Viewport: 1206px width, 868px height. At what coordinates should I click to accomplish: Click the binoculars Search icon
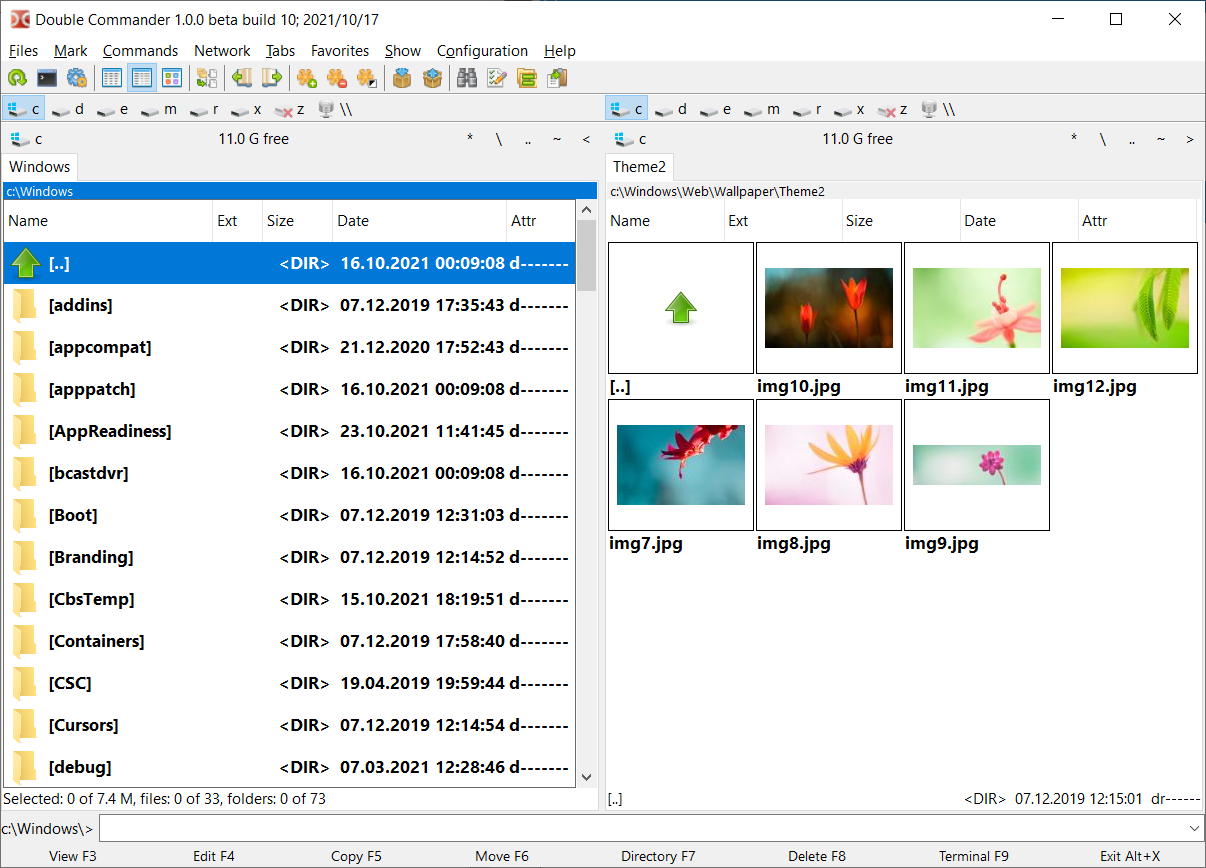466,78
